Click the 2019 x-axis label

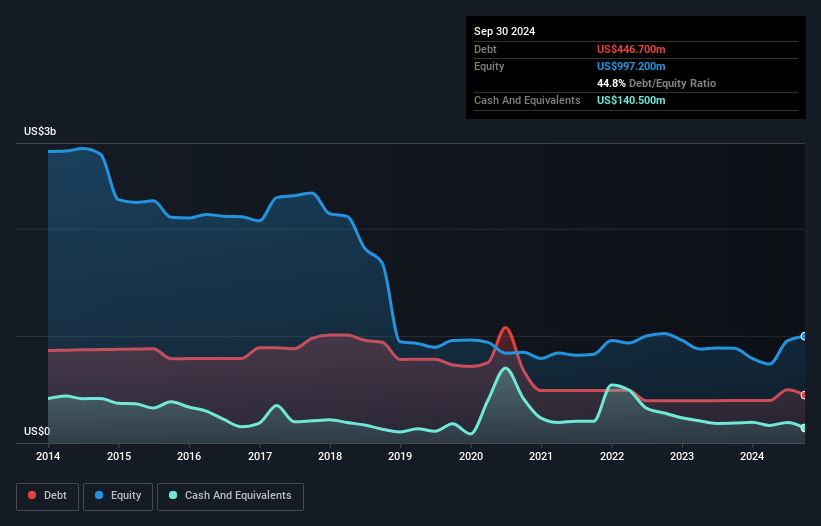click(x=400, y=456)
